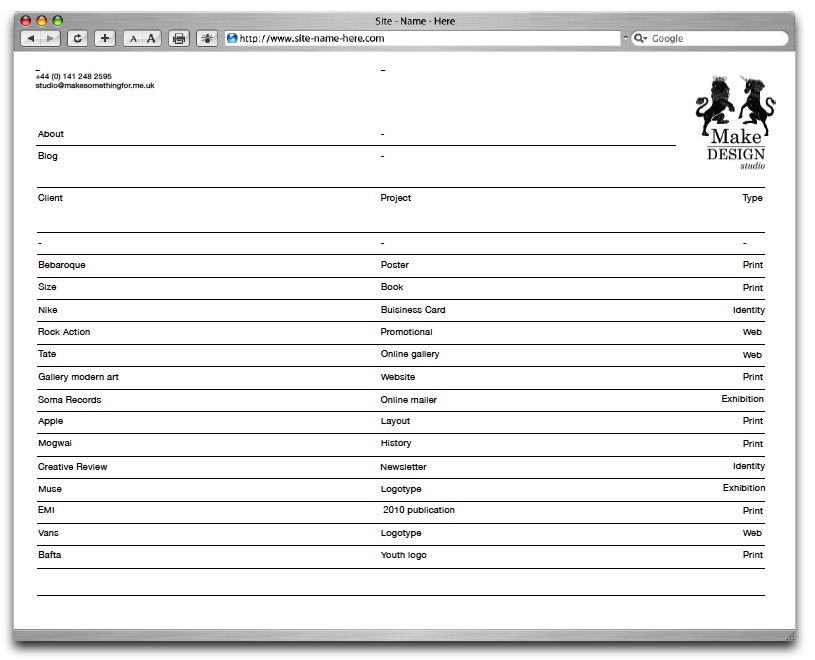
Task: Click the Type column header
Action: click(752, 198)
